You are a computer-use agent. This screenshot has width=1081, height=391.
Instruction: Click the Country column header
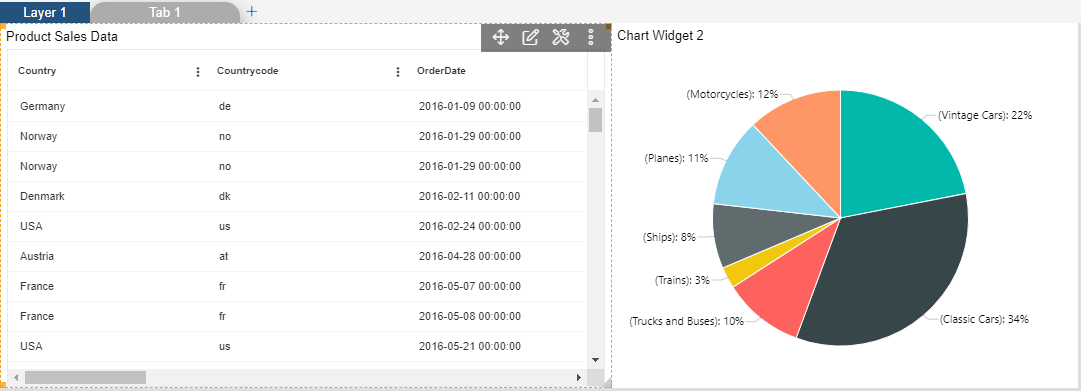37,71
